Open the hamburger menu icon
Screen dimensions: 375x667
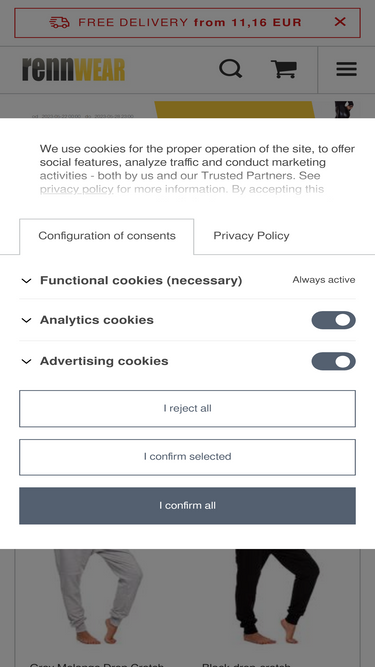pos(347,69)
